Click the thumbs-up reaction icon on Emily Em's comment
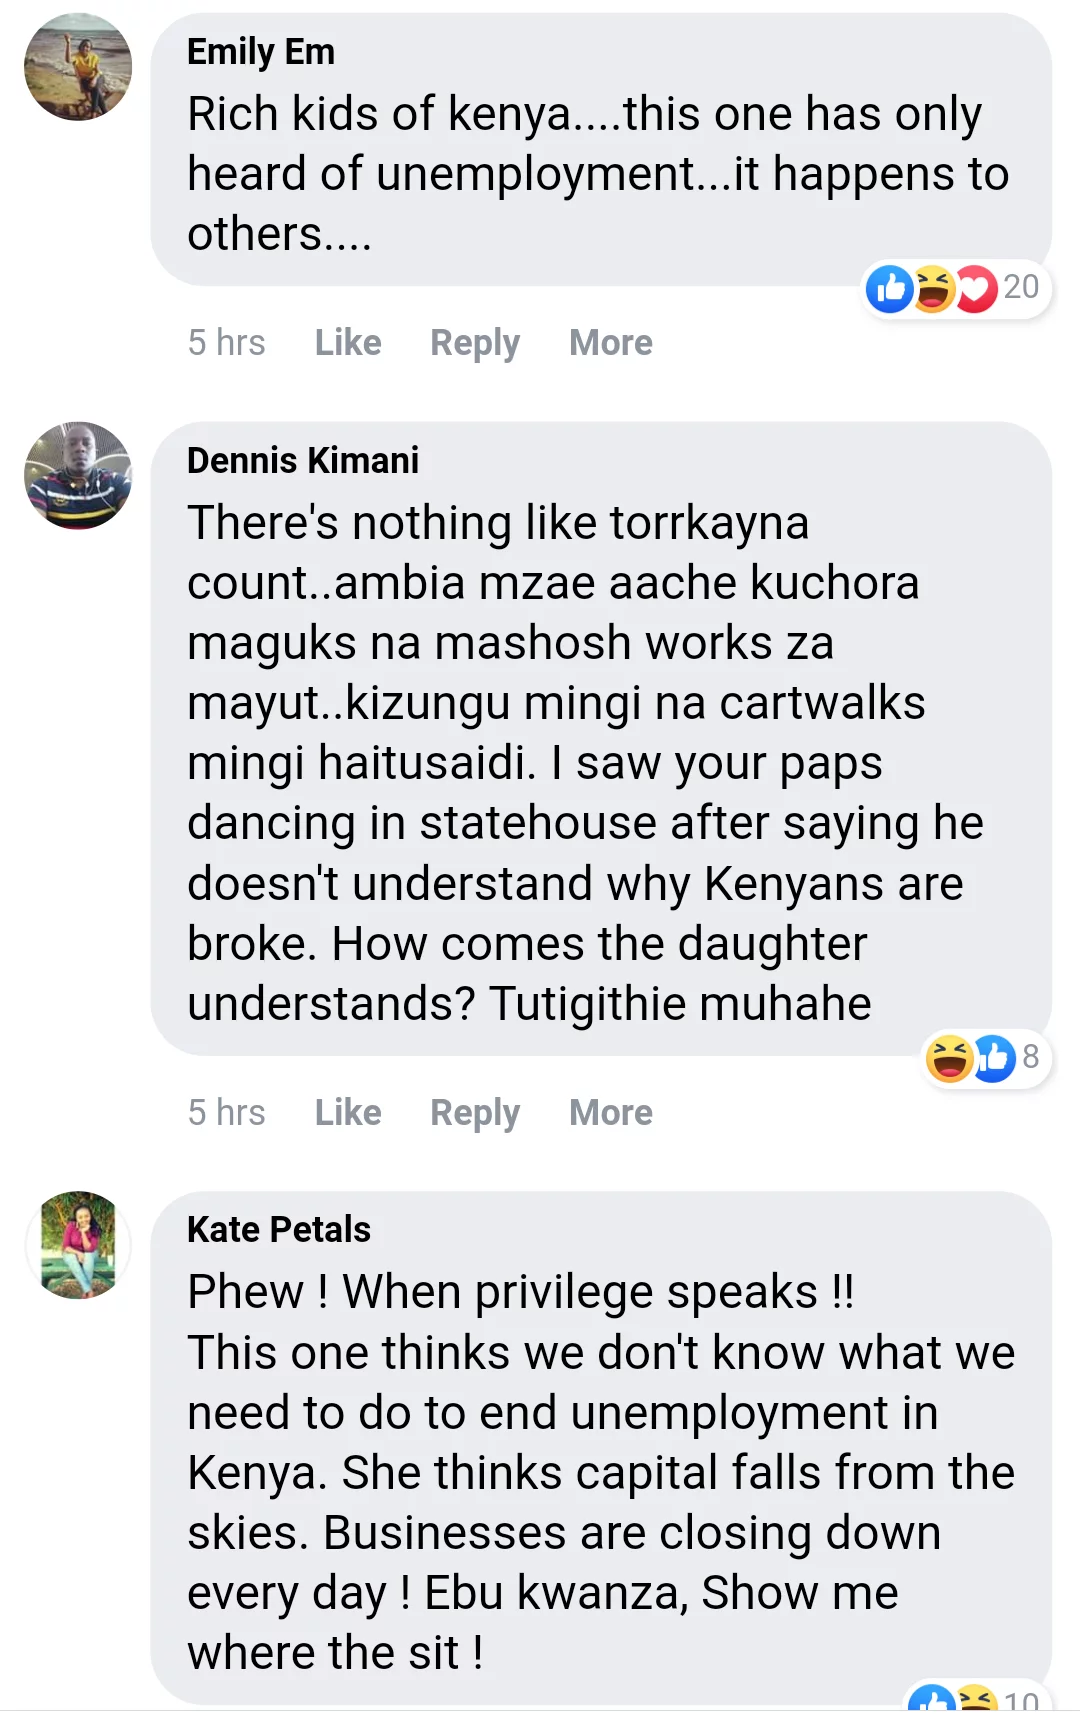 [x=889, y=289]
